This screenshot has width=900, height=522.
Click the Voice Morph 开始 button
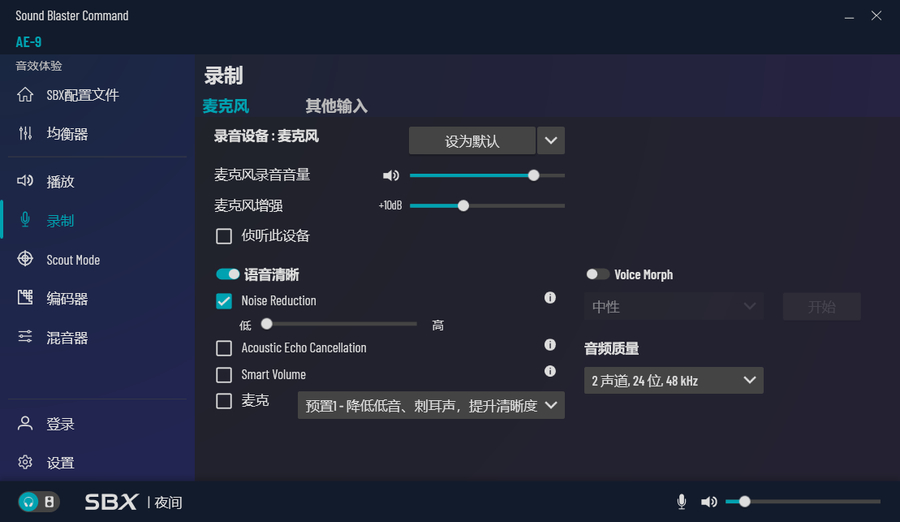tap(821, 307)
